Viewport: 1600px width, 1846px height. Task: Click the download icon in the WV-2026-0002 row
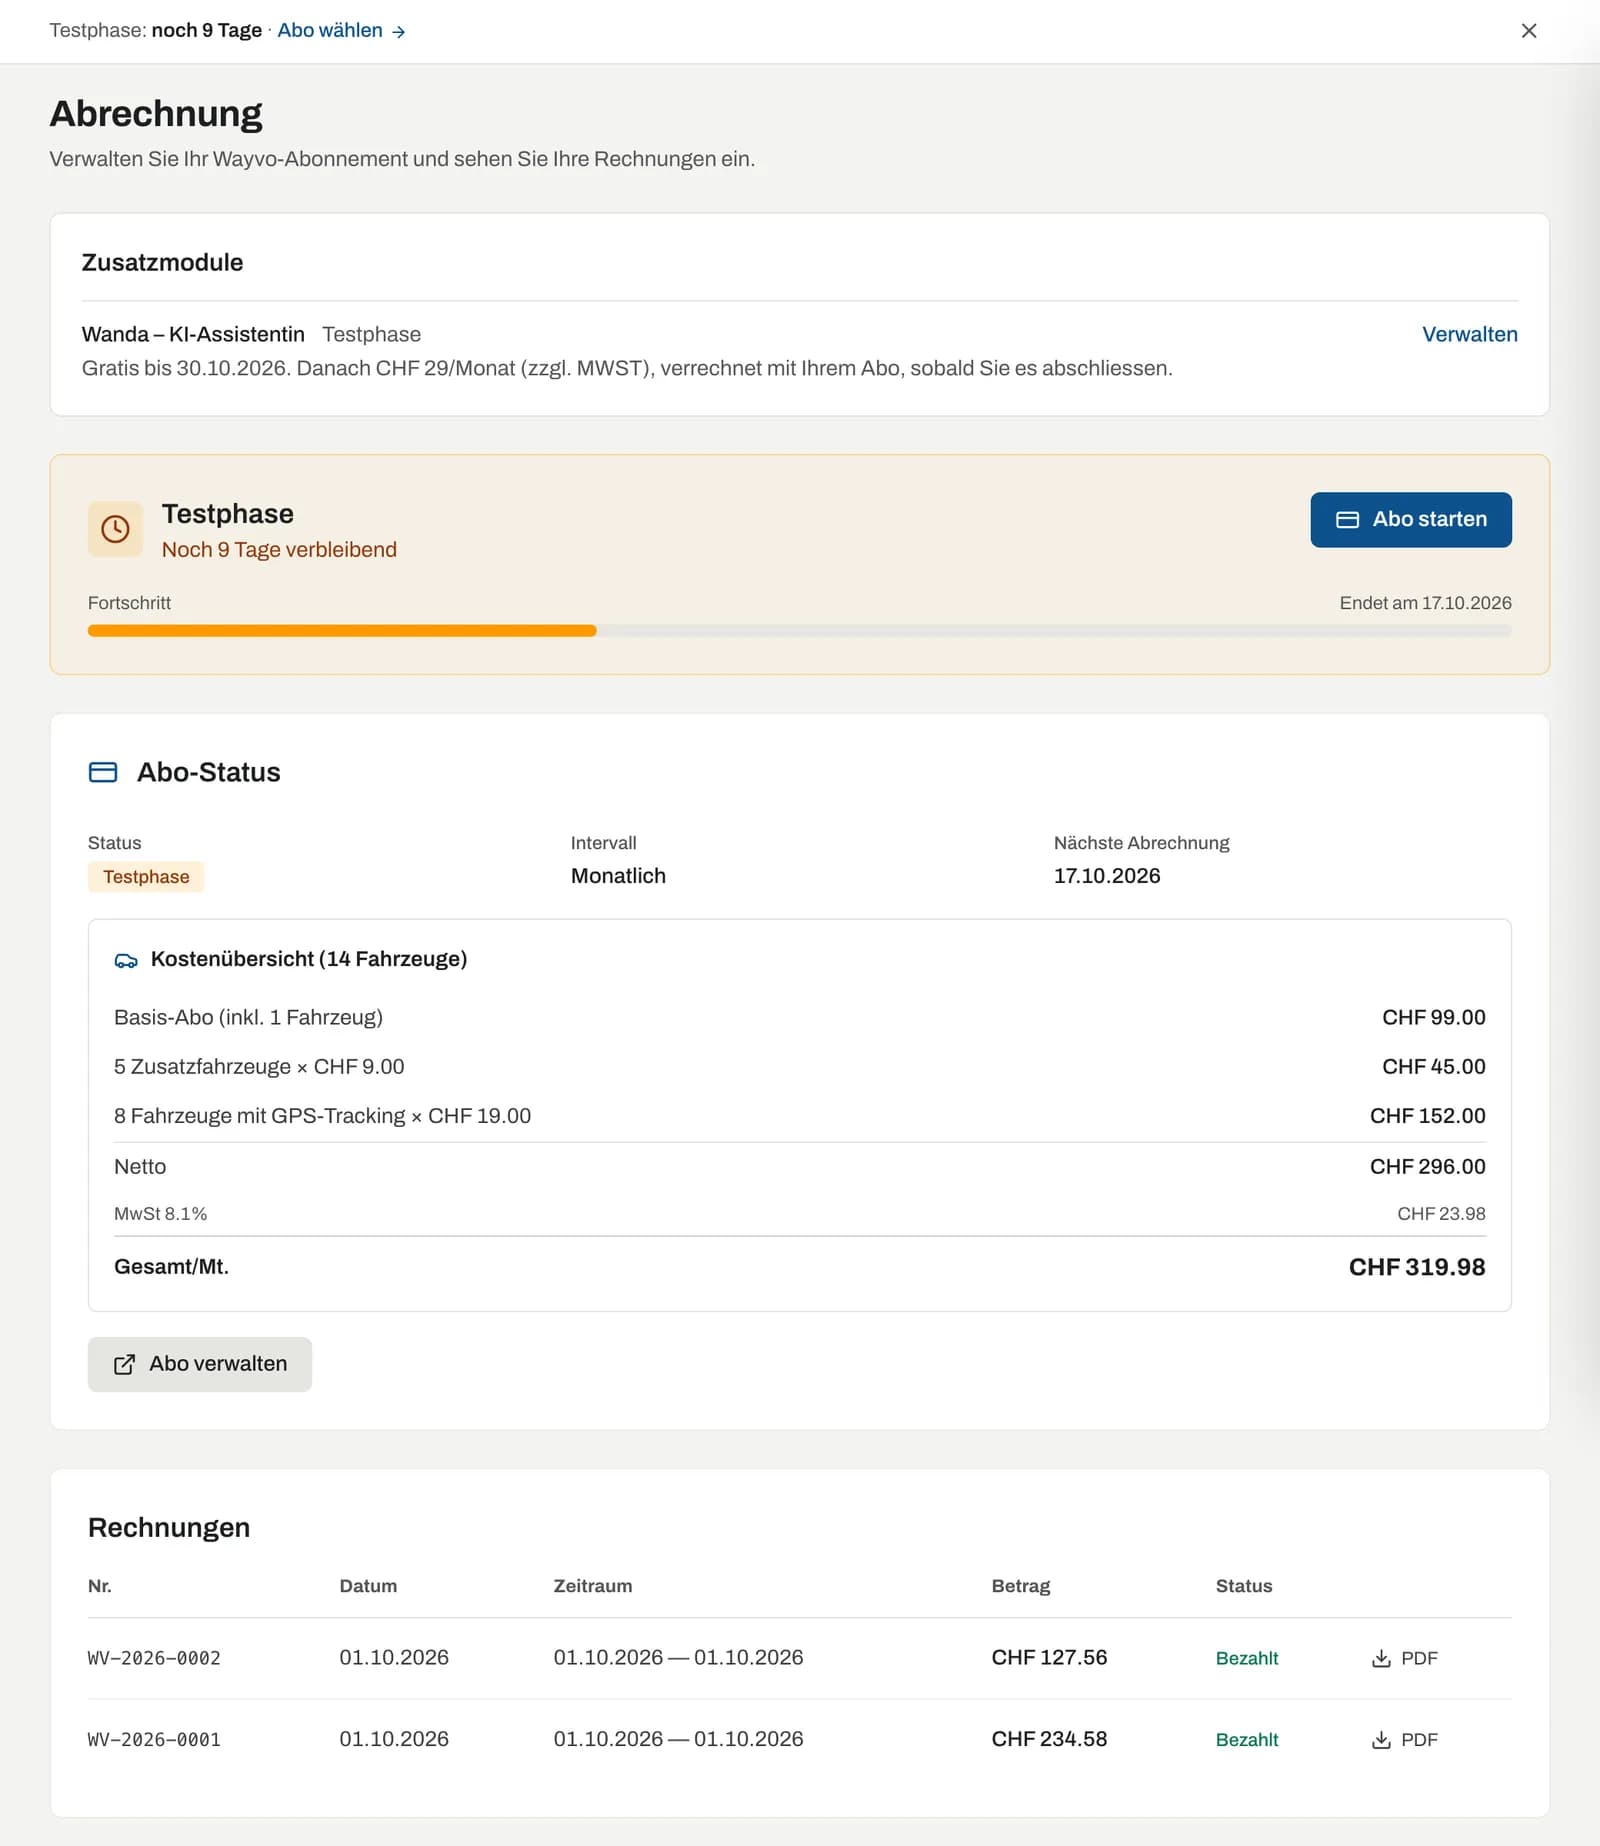(x=1381, y=1658)
